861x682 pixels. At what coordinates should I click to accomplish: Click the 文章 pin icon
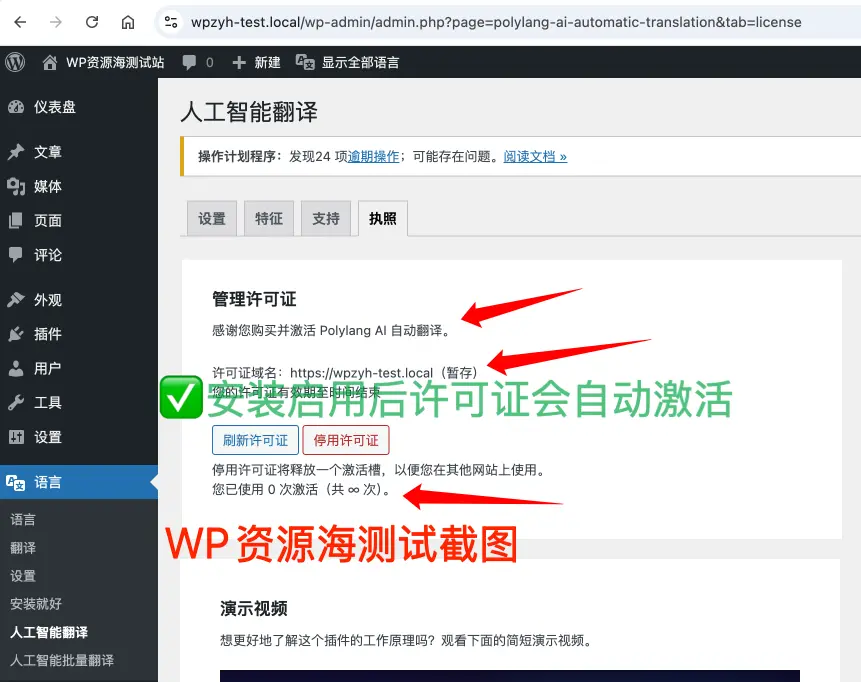tap(16, 152)
